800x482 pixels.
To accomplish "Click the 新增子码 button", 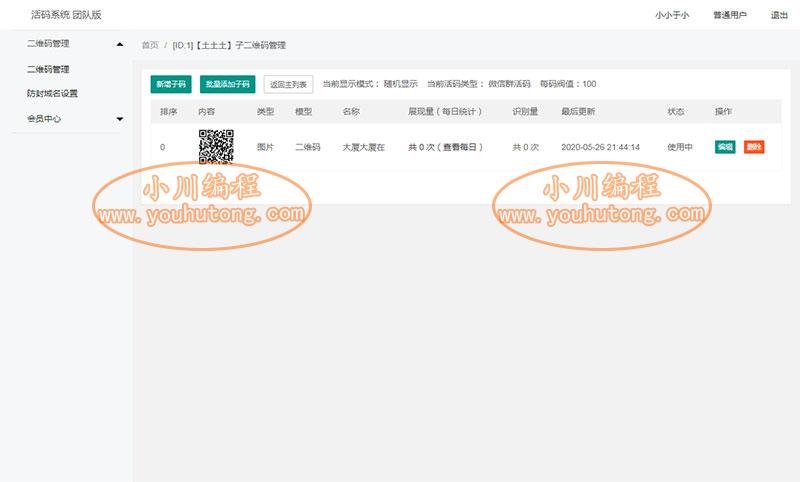I will [171, 84].
